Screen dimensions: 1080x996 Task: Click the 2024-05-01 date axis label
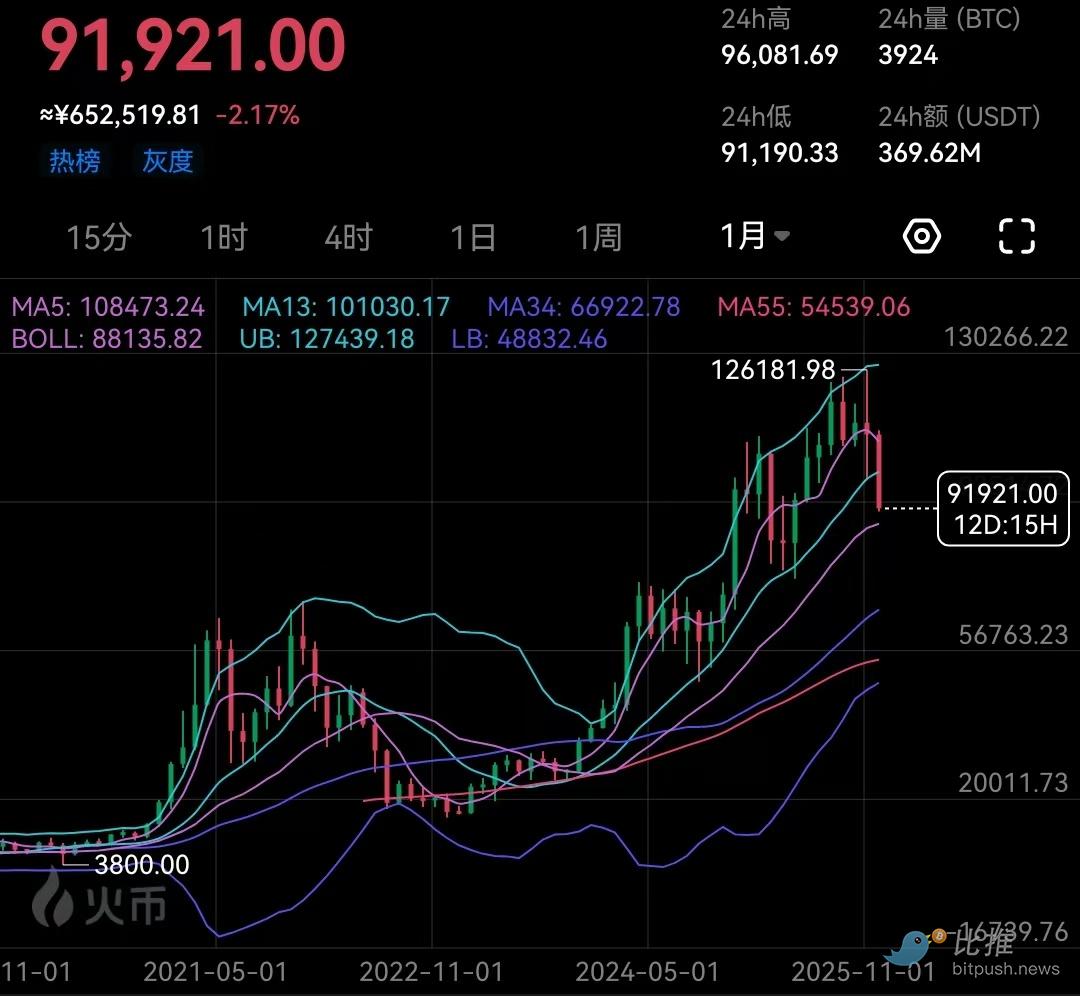click(645, 971)
